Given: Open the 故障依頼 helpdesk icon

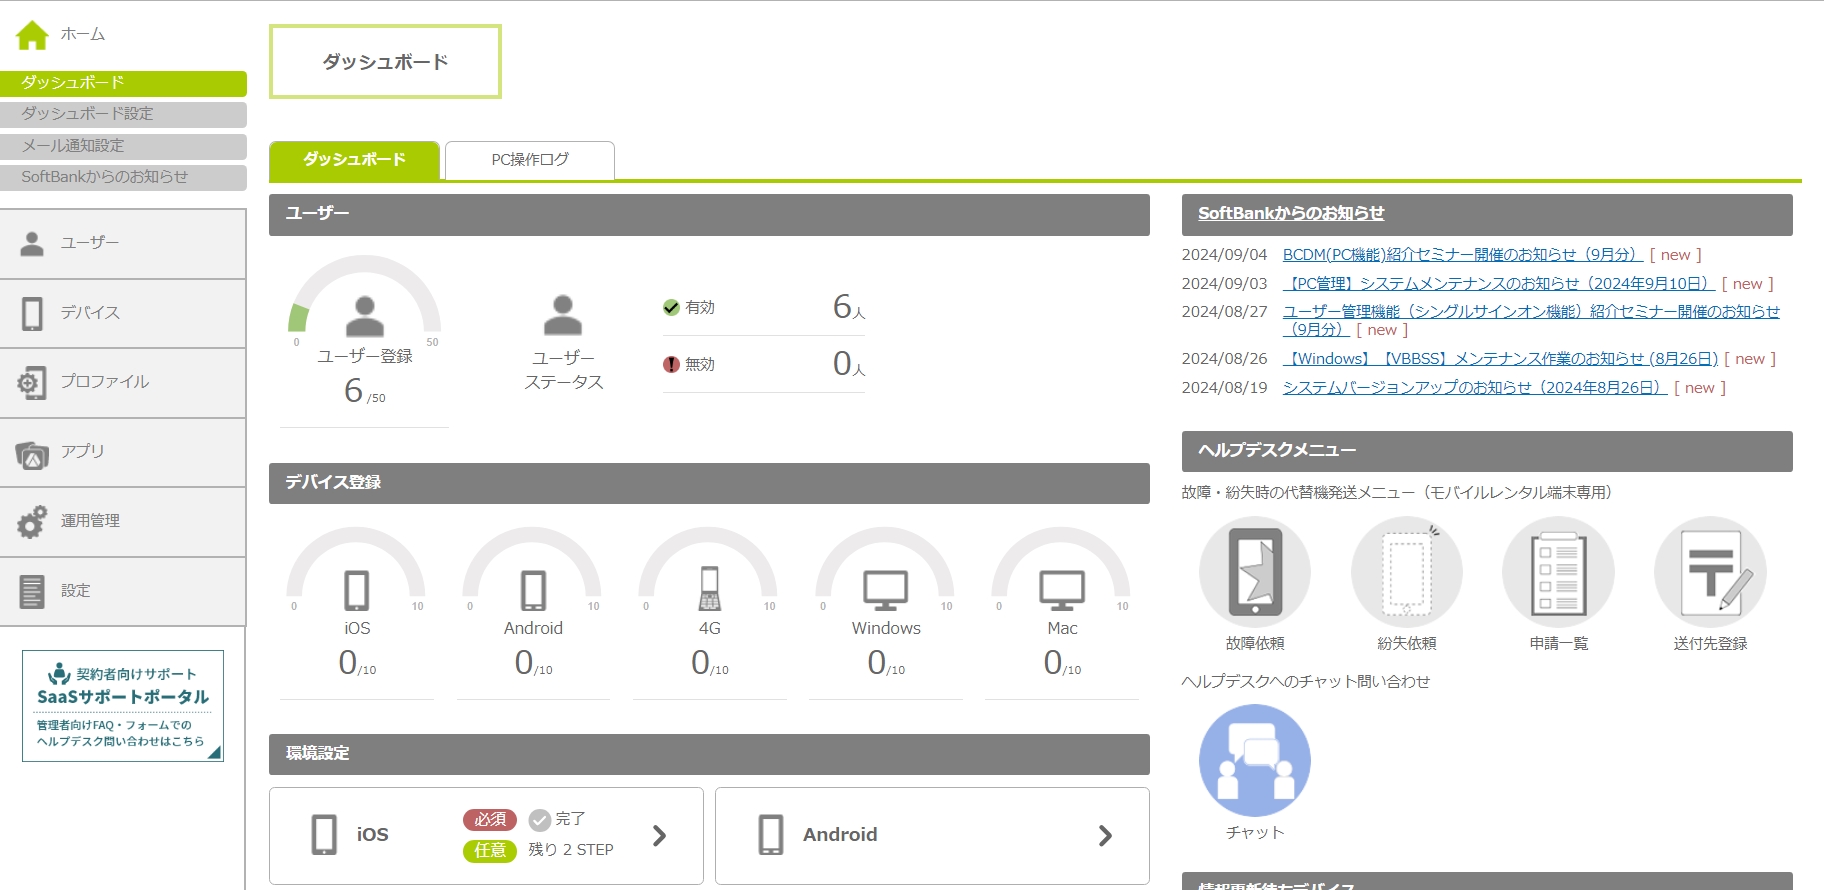Looking at the screenshot, I should tap(1254, 572).
